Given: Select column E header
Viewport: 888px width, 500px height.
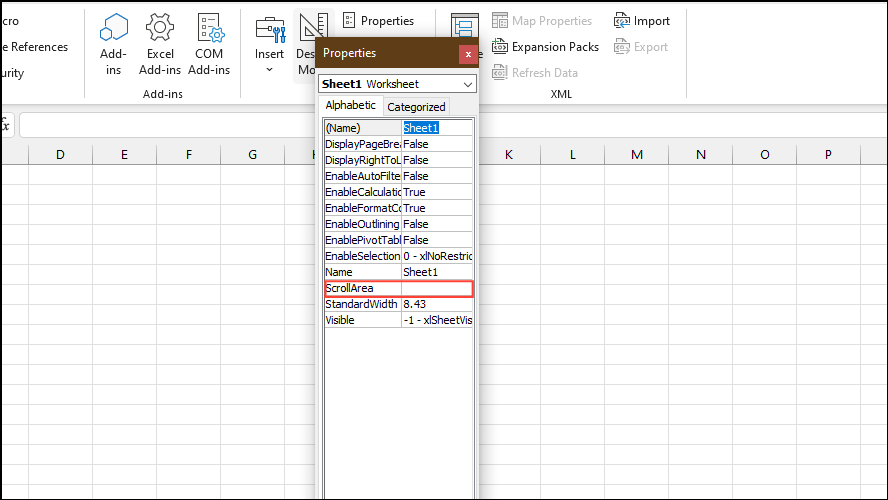Looking at the screenshot, I should pyautogui.click(x=124, y=155).
